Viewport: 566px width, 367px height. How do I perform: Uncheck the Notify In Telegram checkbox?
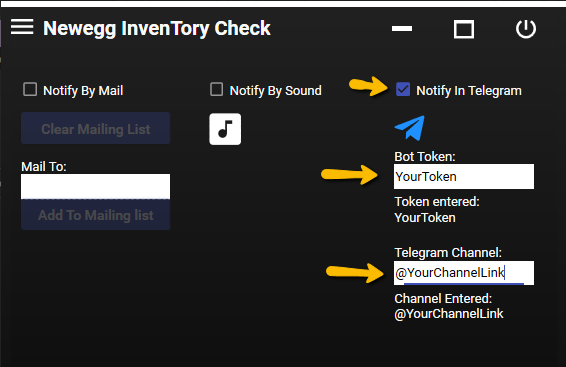click(403, 89)
